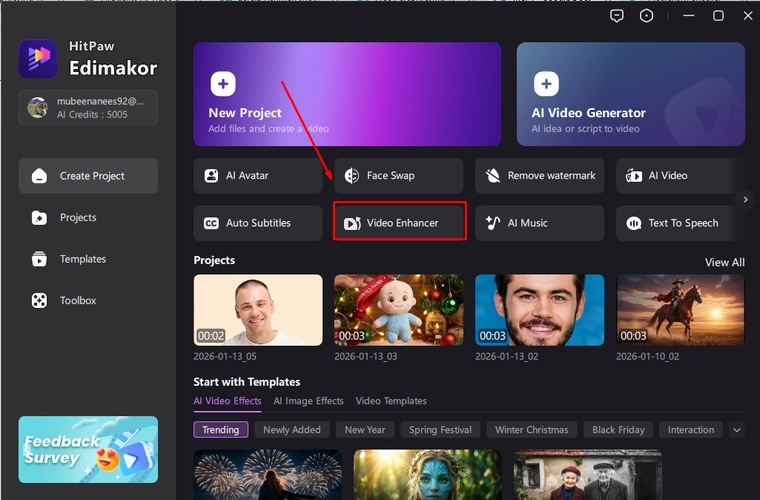Viewport: 760px width, 500px height.
Task: Open the AI Music tool
Action: pos(539,223)
